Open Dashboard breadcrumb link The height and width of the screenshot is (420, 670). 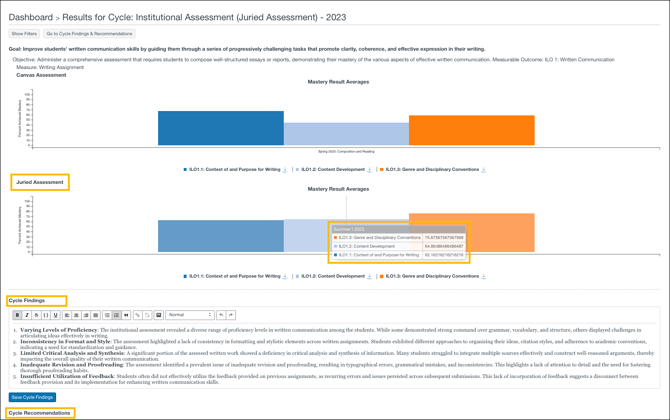pyautogui.click(x=30, y=18)
